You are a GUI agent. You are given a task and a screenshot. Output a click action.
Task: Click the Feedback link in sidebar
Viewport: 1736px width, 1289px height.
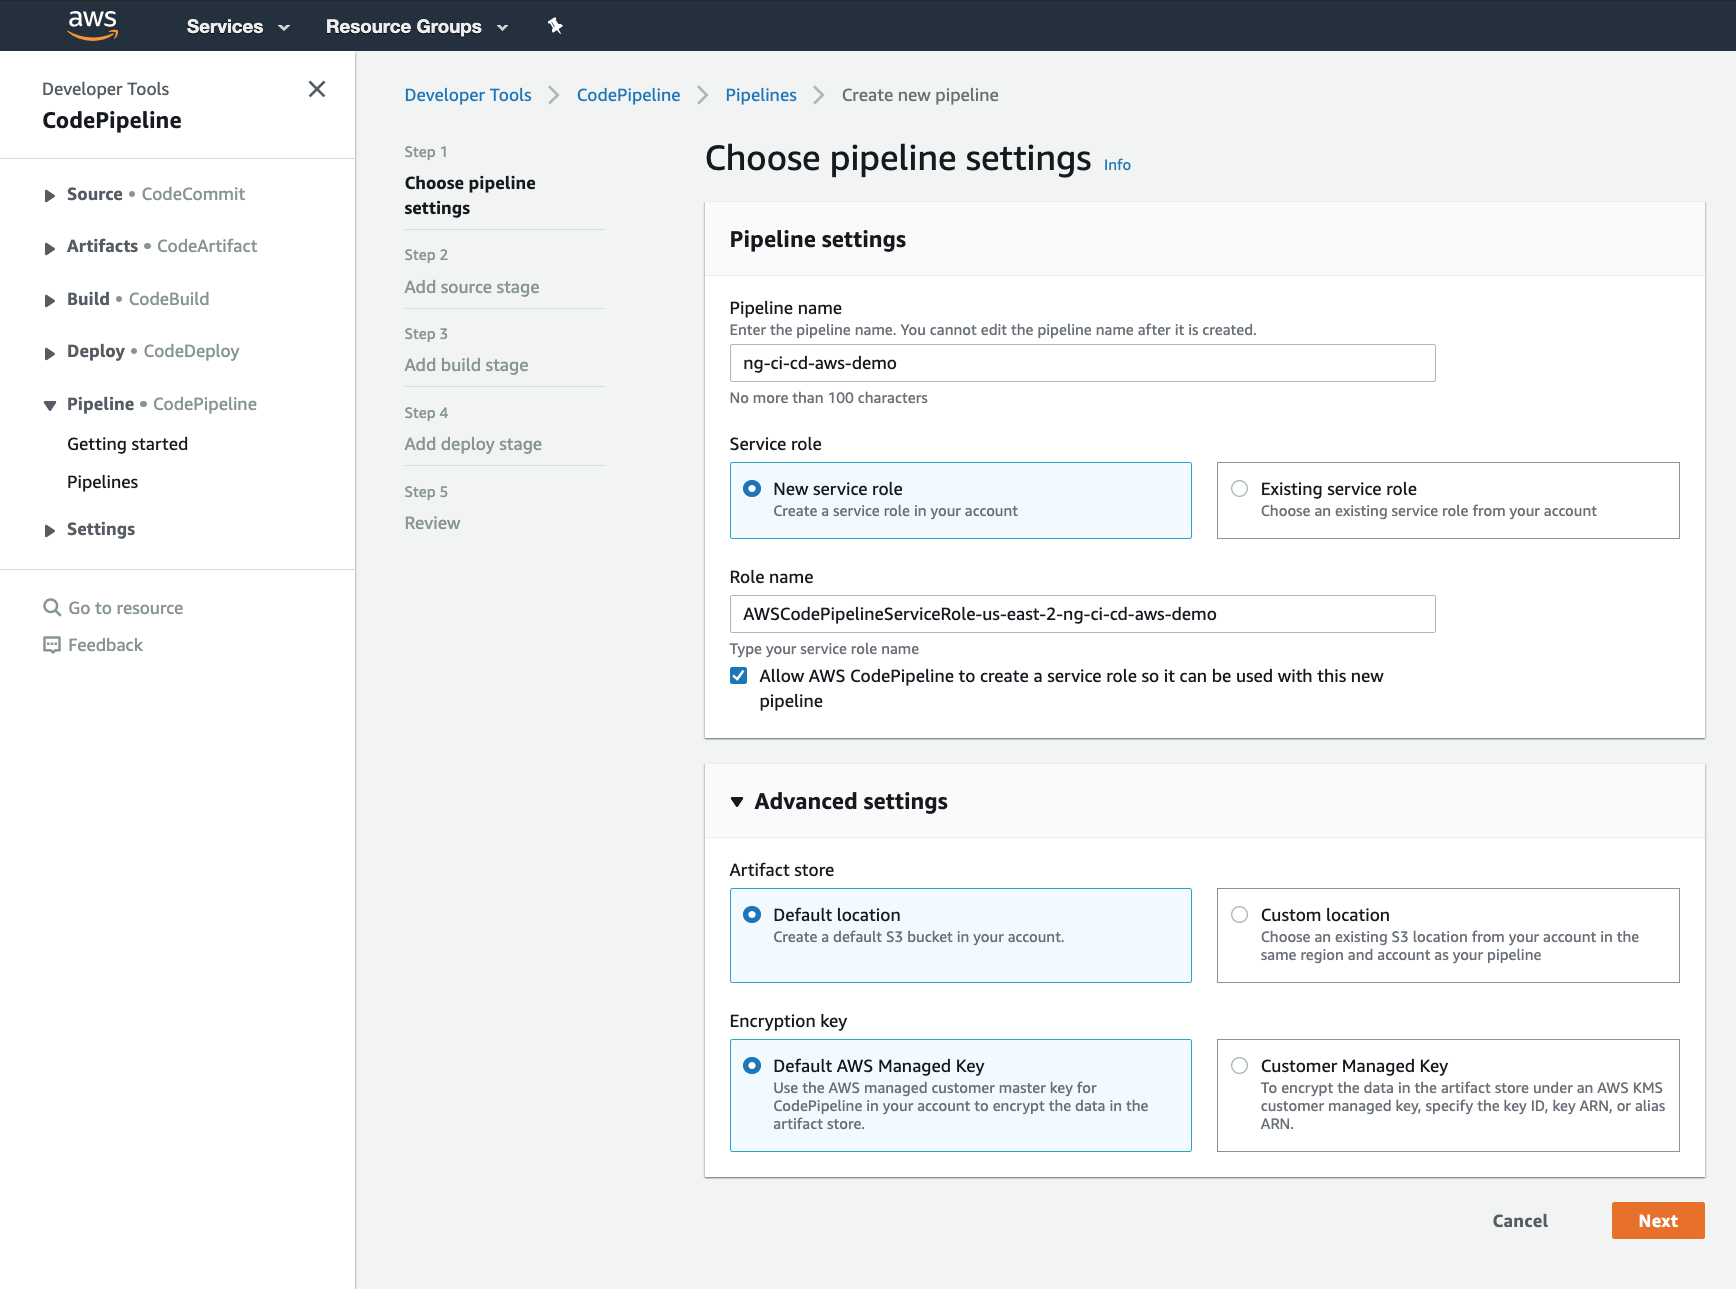click(x=105, y=645)
